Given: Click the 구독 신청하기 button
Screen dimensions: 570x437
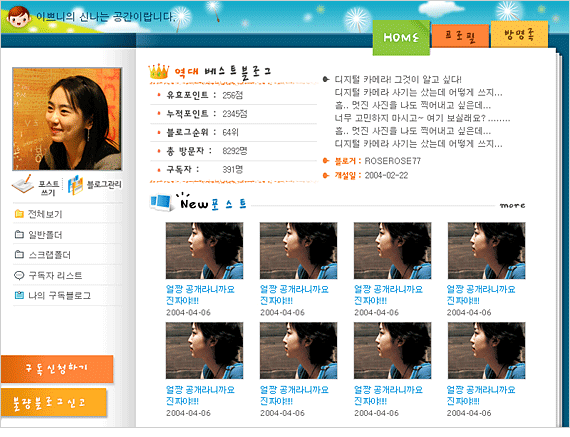Looking at the screenshot, I should 57,369.
